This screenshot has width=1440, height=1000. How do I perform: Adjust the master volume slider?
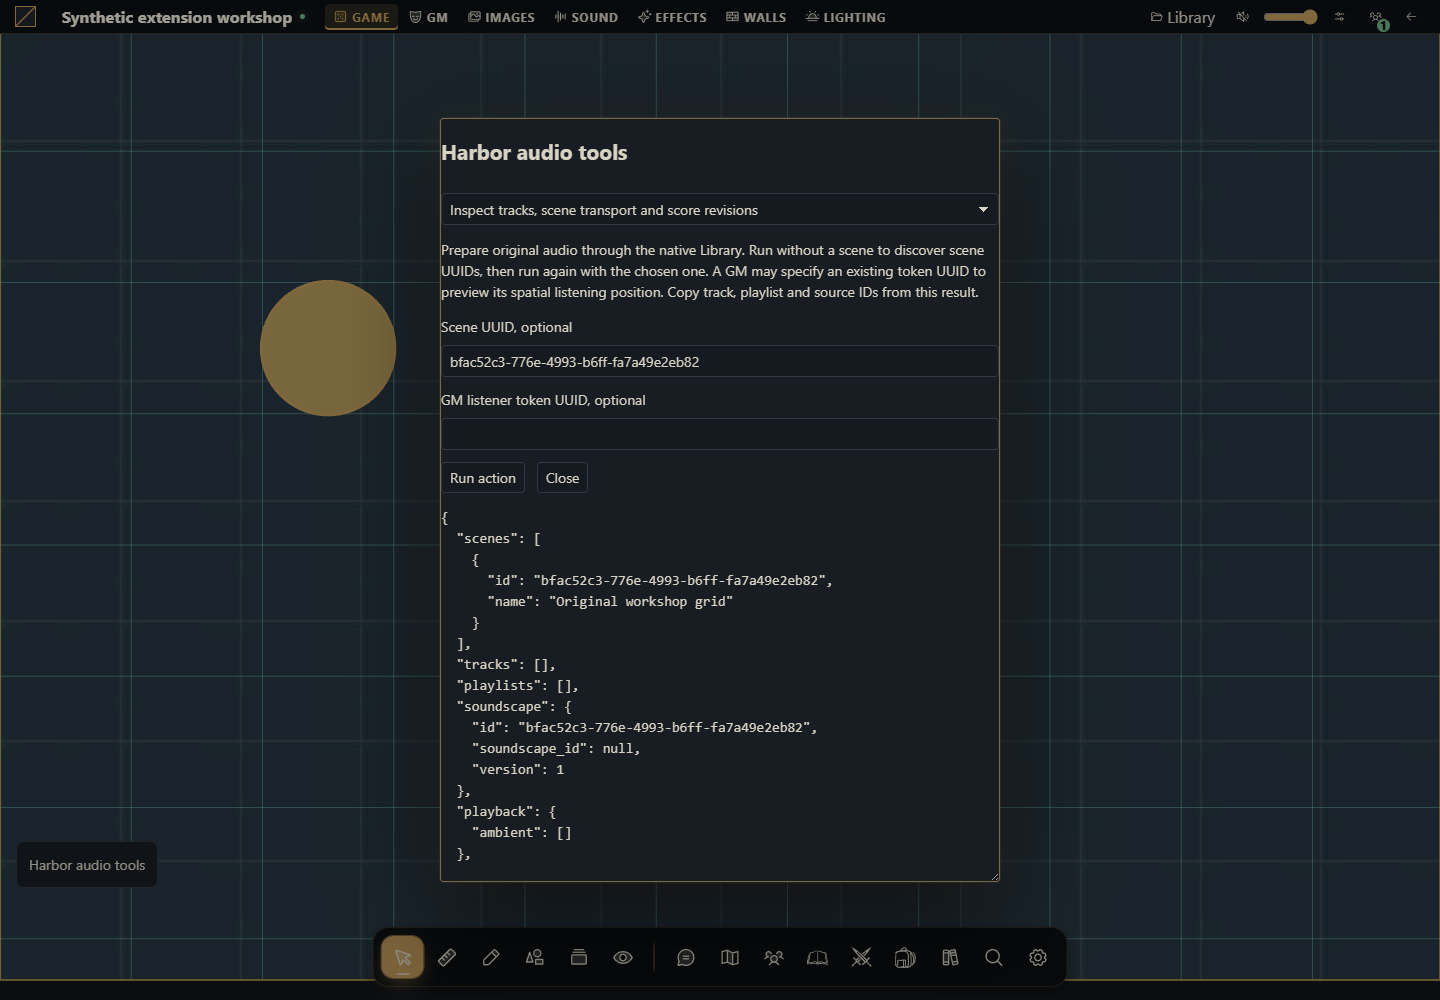point(1291,17)
